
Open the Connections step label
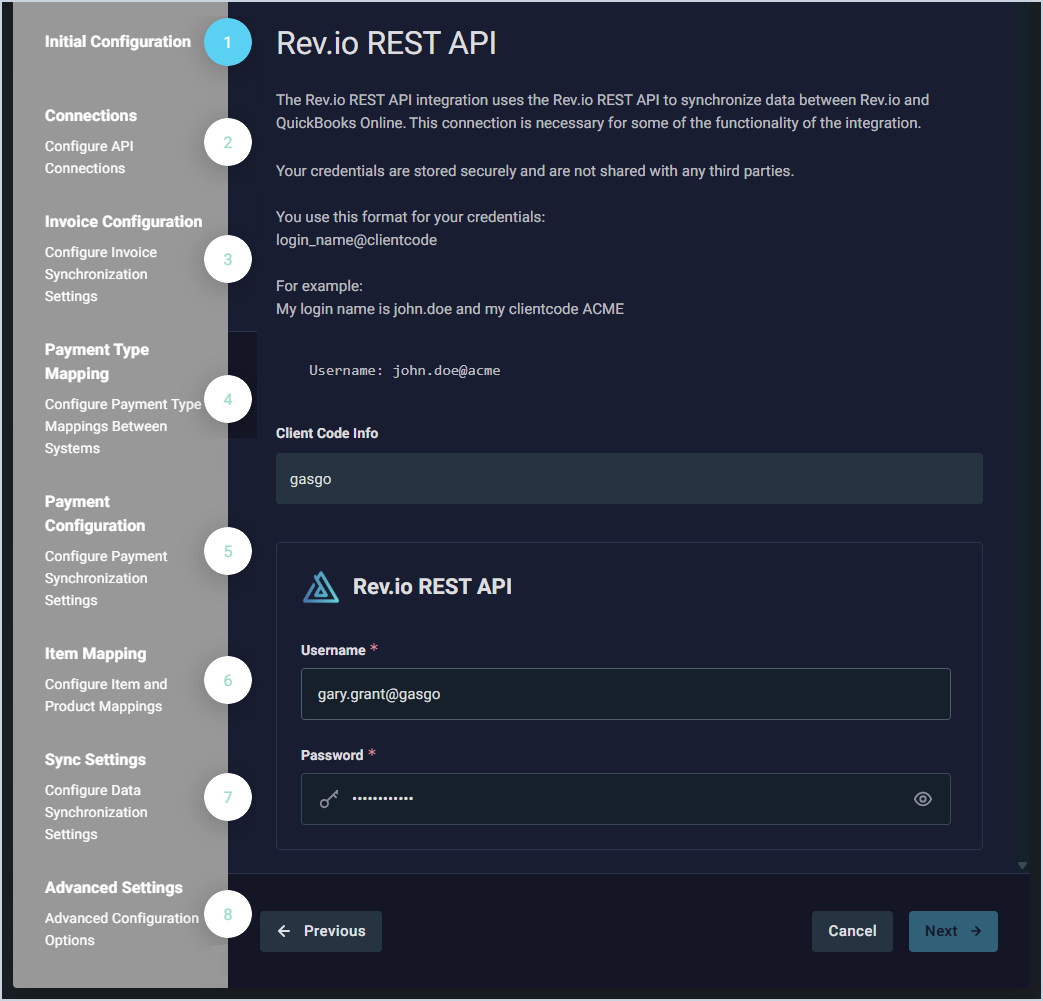pos(91,116)
